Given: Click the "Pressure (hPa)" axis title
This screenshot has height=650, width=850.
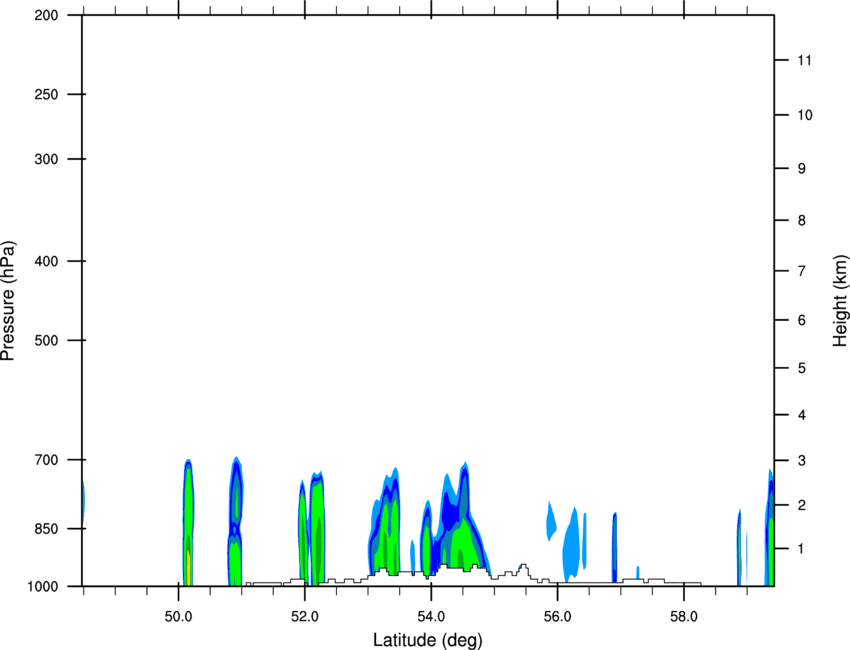Looking at the screenshot, I should pyautogui.click(x=8, y=301).
